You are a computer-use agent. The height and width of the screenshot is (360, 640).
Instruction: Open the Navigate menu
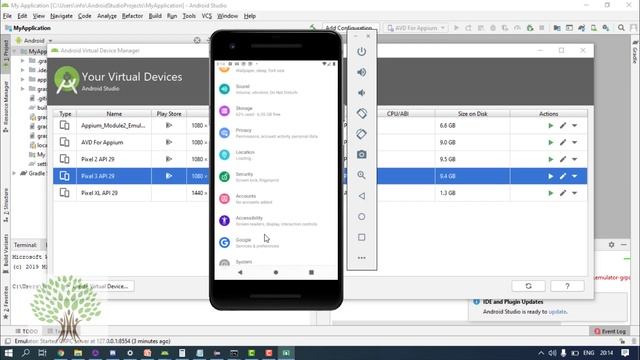tap(61, 16)
